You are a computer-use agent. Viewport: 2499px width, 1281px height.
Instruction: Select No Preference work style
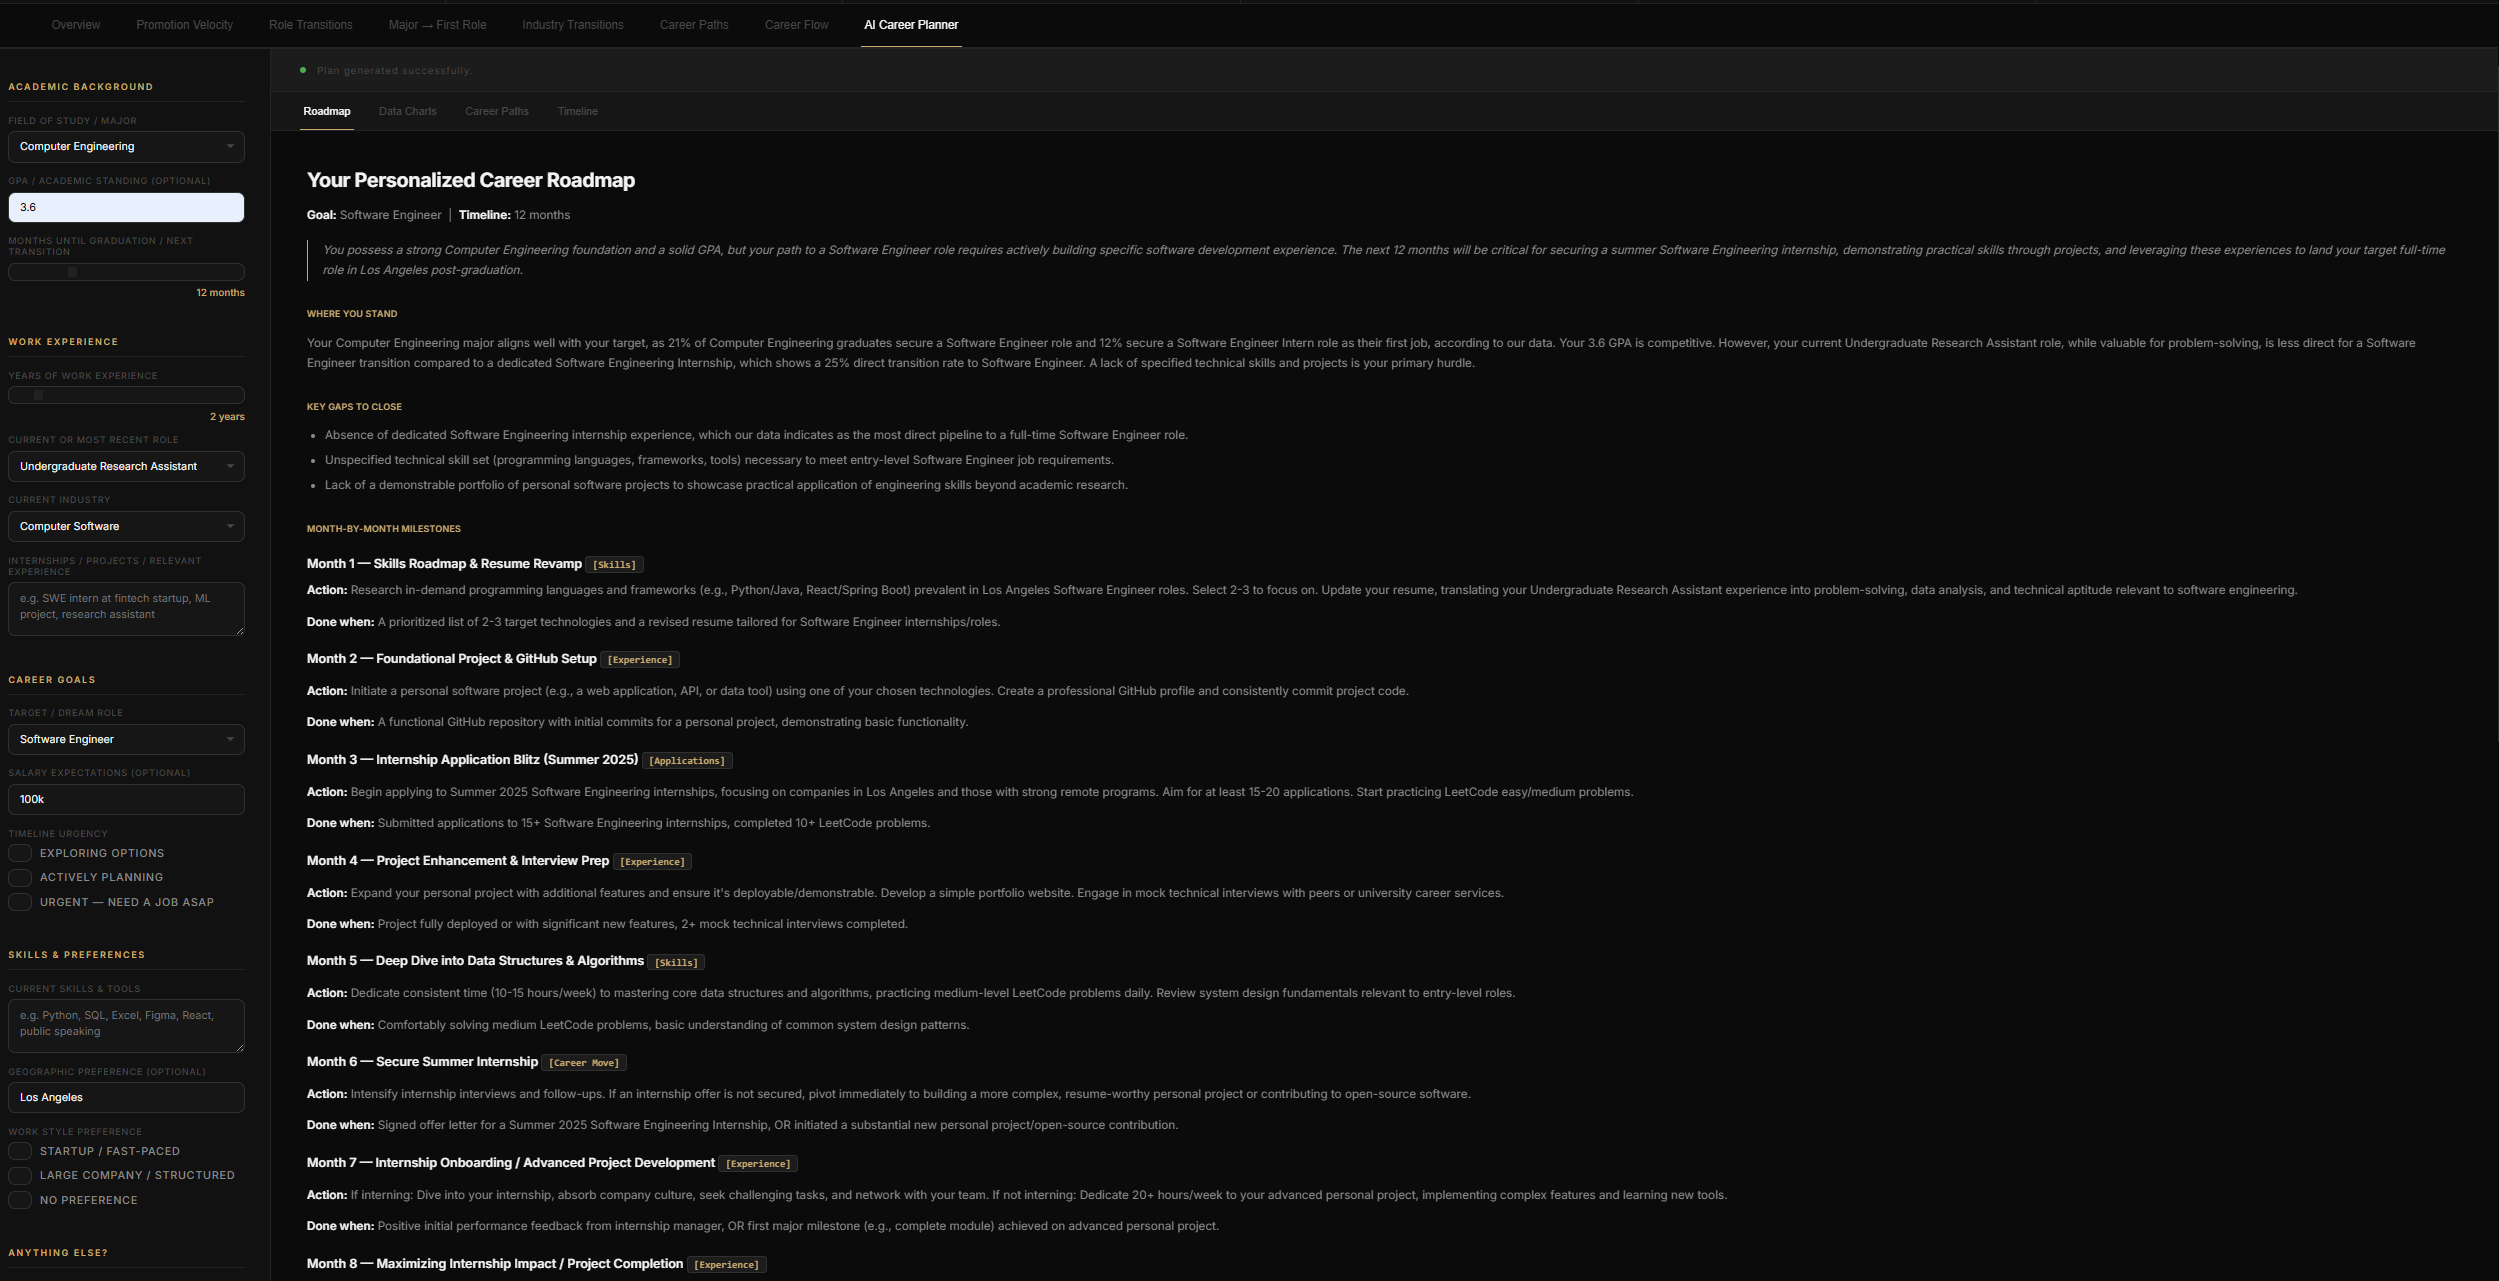tap(20, 1200)
